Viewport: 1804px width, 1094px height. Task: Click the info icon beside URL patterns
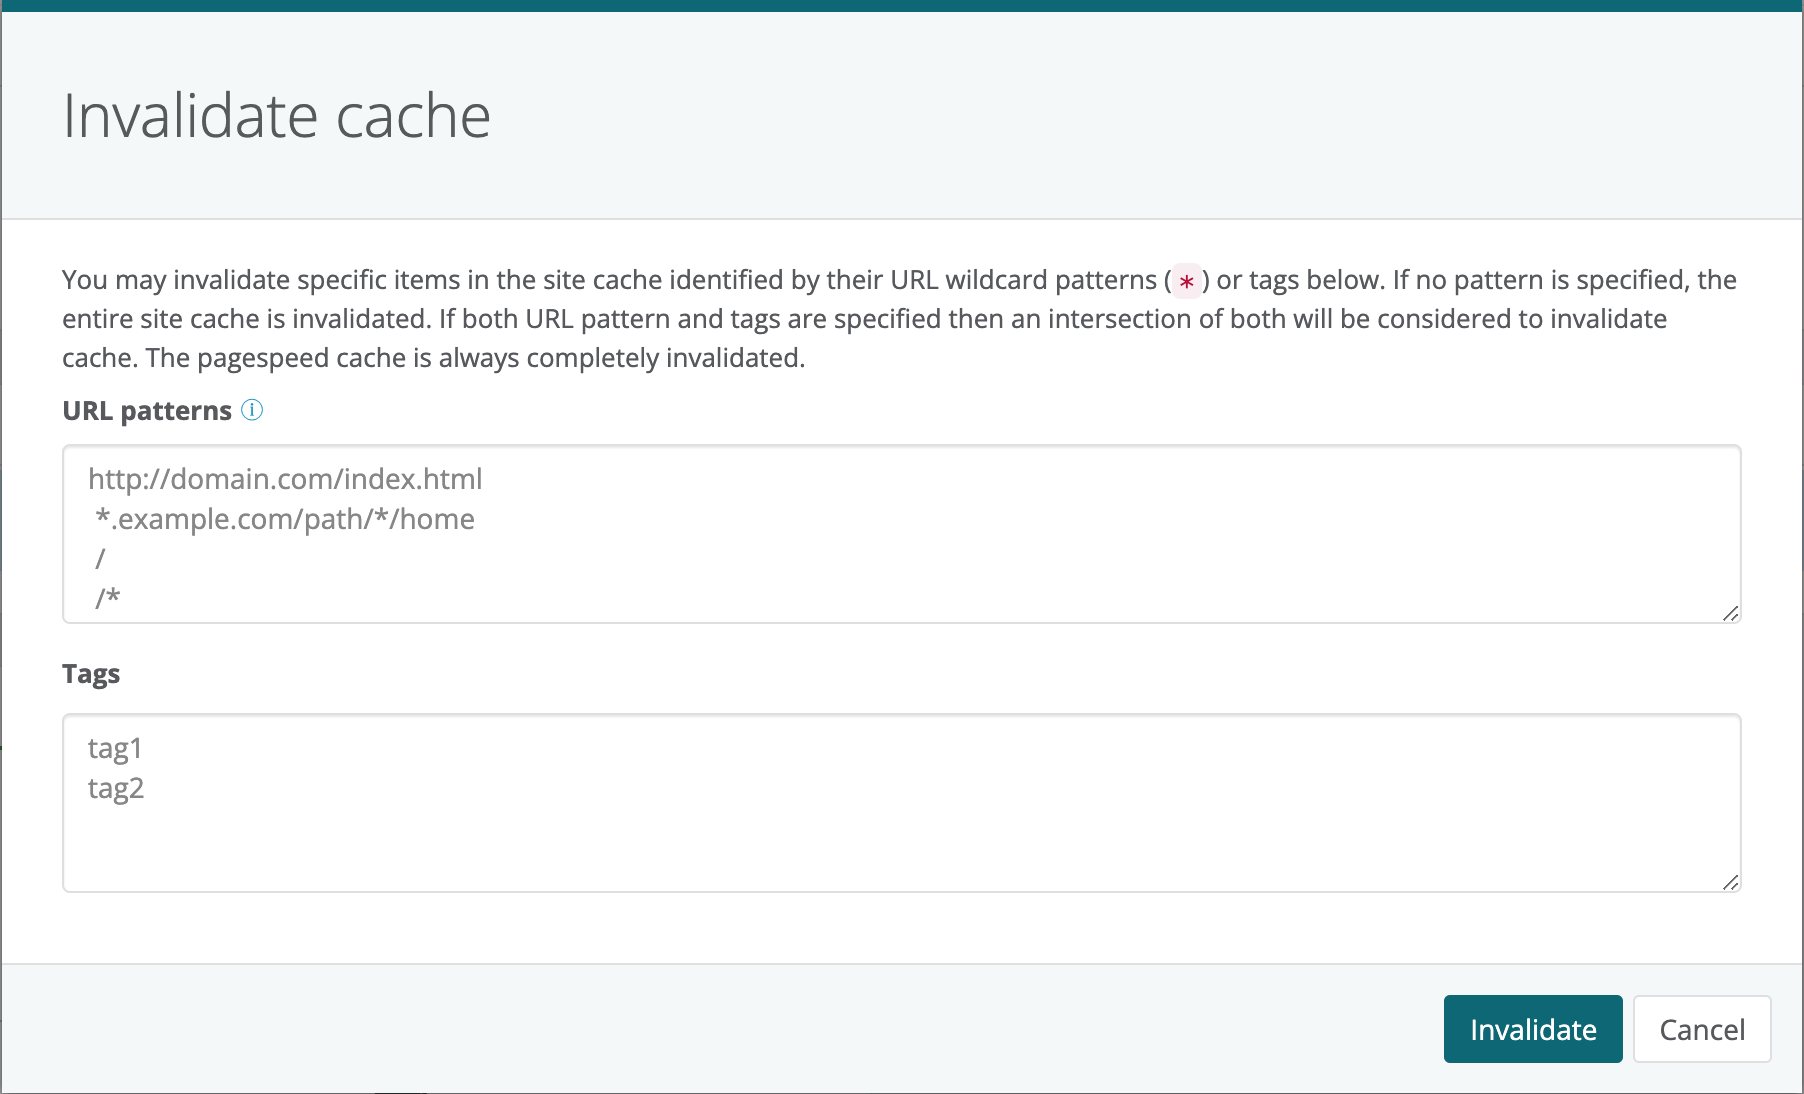(x=252, y=410)
